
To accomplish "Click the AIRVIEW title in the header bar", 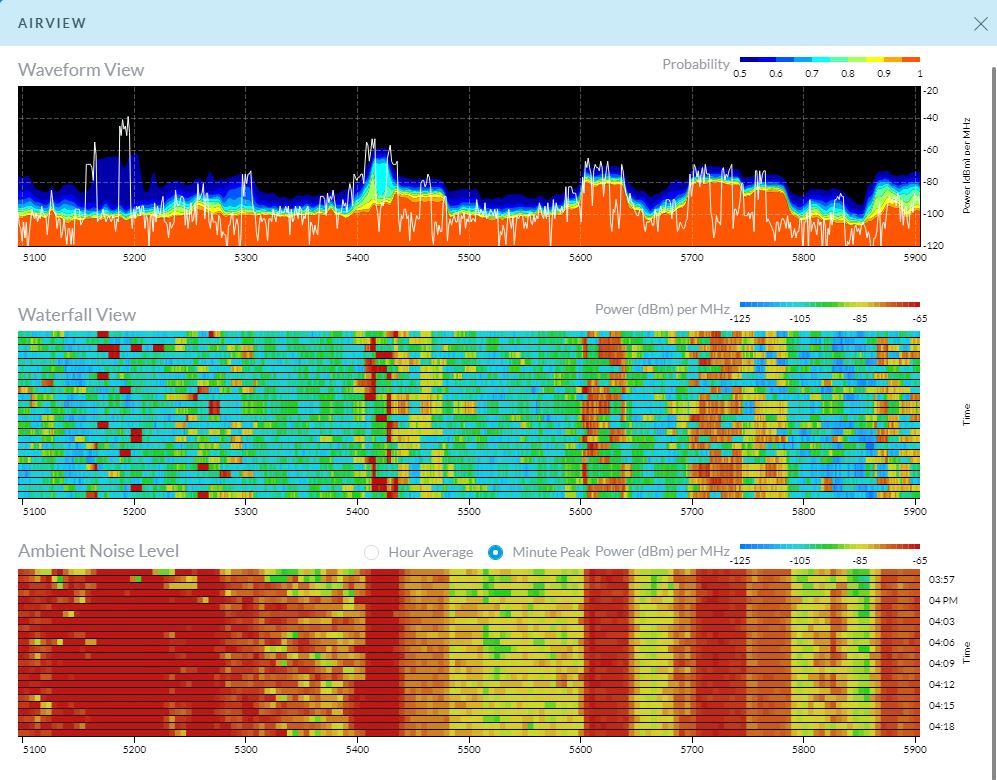I will coord(52,22).
